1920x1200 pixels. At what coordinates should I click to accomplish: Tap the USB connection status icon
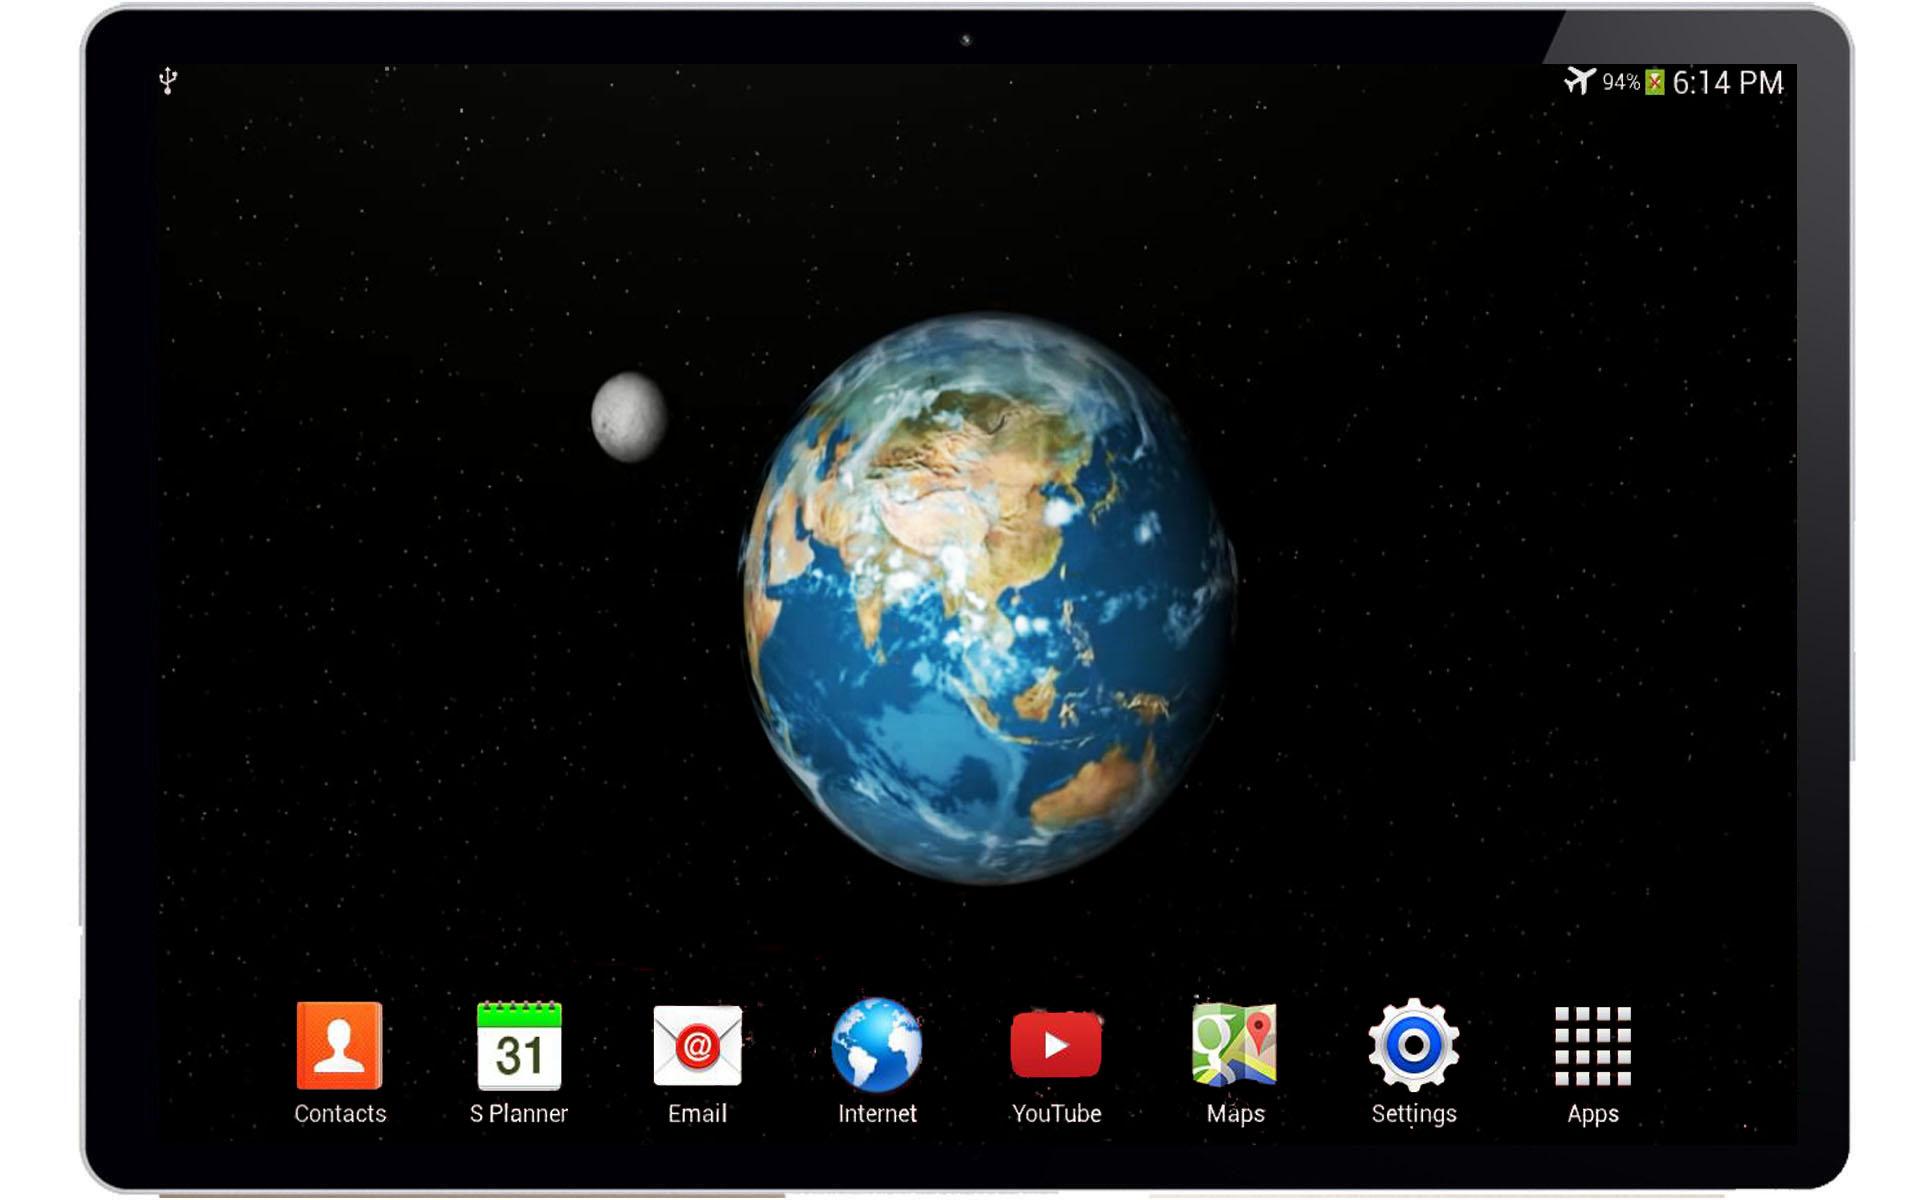click(x=168, y=81)
